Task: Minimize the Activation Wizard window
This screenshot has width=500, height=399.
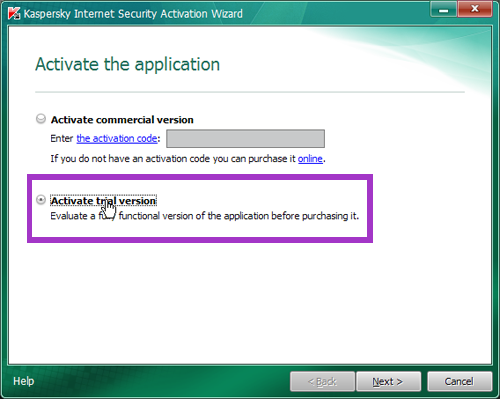Action: click(443, 9)
